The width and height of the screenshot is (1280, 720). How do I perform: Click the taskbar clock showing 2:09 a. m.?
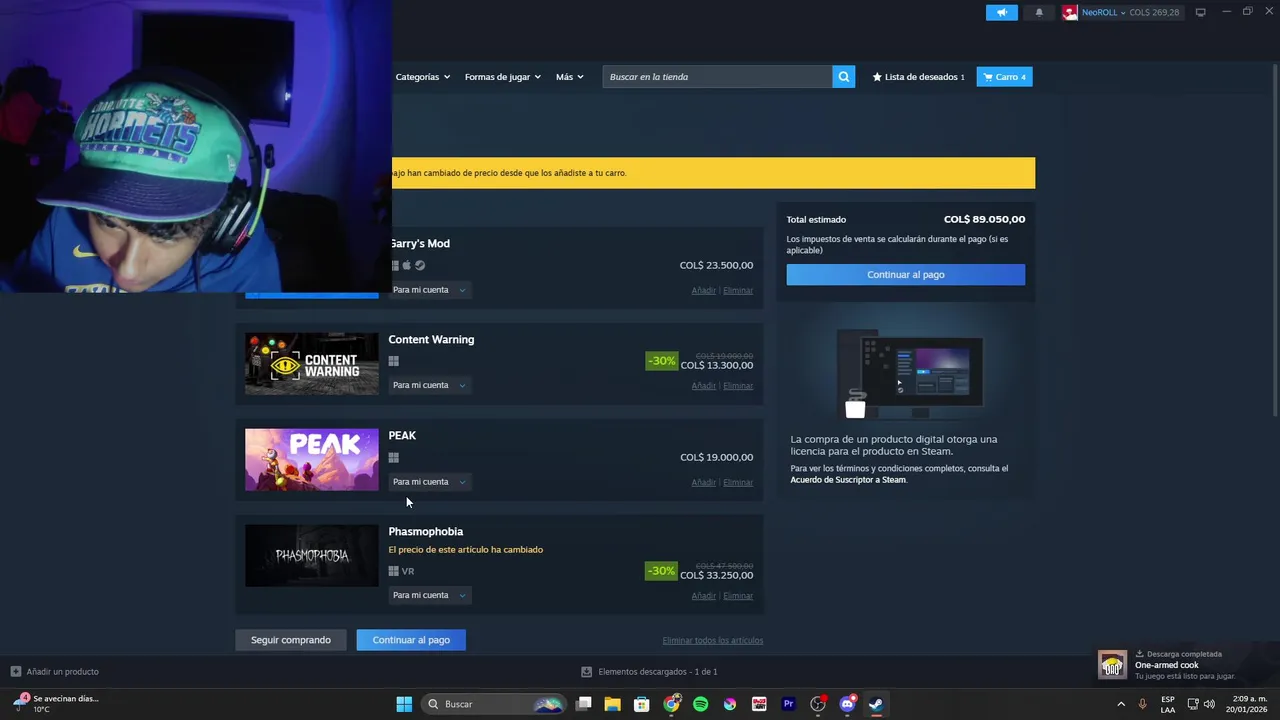coord(1247,704)
